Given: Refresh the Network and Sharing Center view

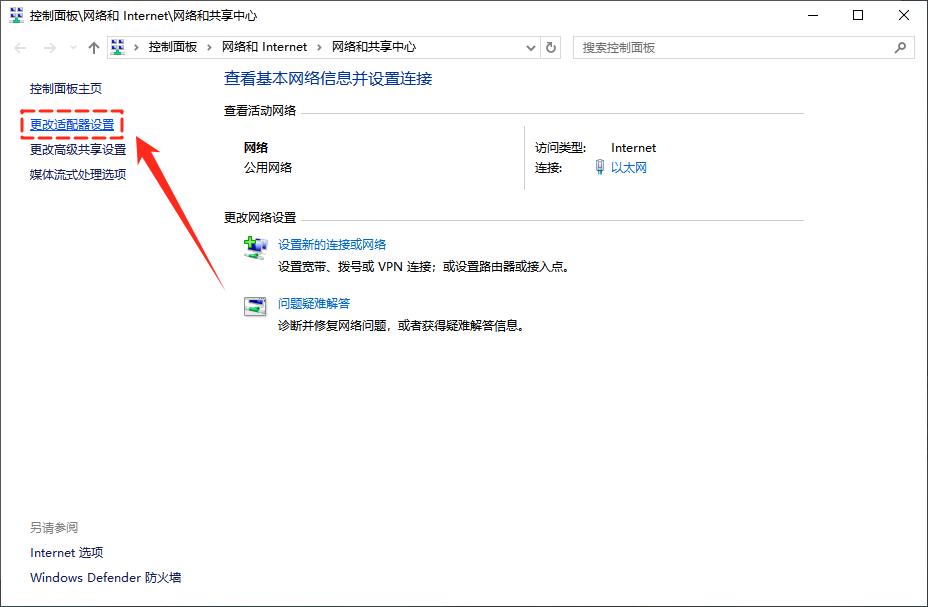Looking at the screenshot, I should click(x=551, y=47).
